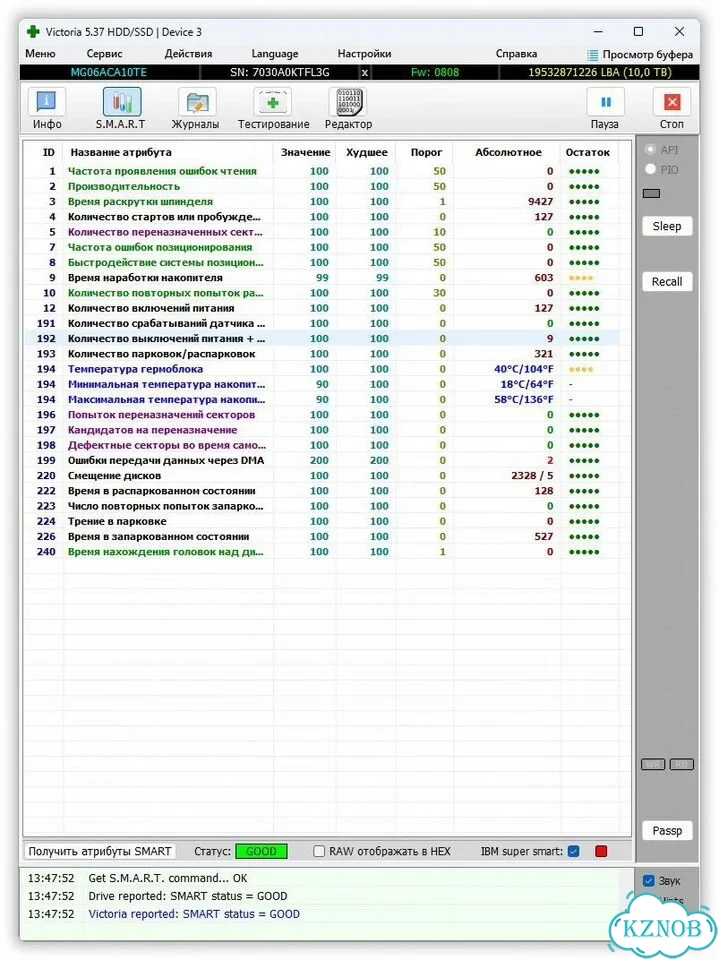Click the Остаток column header

click(588, 152)
